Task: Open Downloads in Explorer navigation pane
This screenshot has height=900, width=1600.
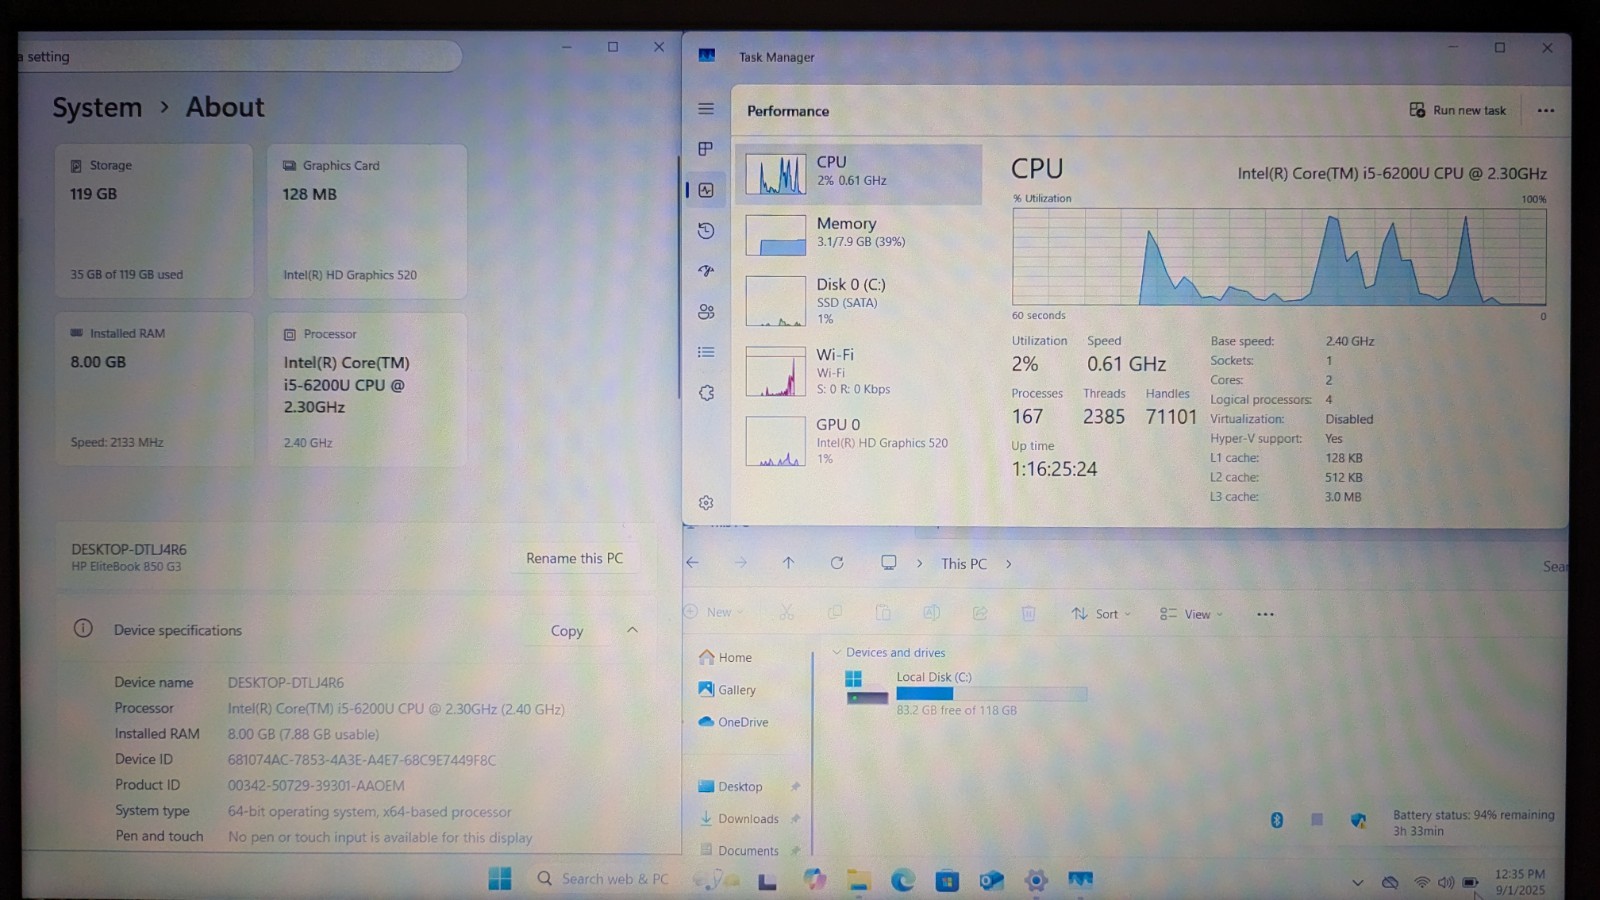Action: click(x=738, y=818)
